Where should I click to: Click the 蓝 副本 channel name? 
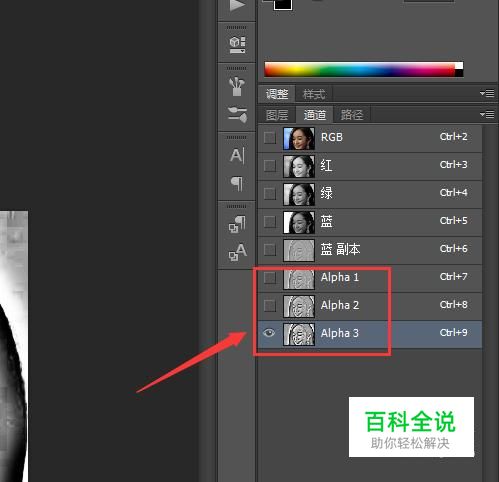pyautogui.click(x=340, y=249)
